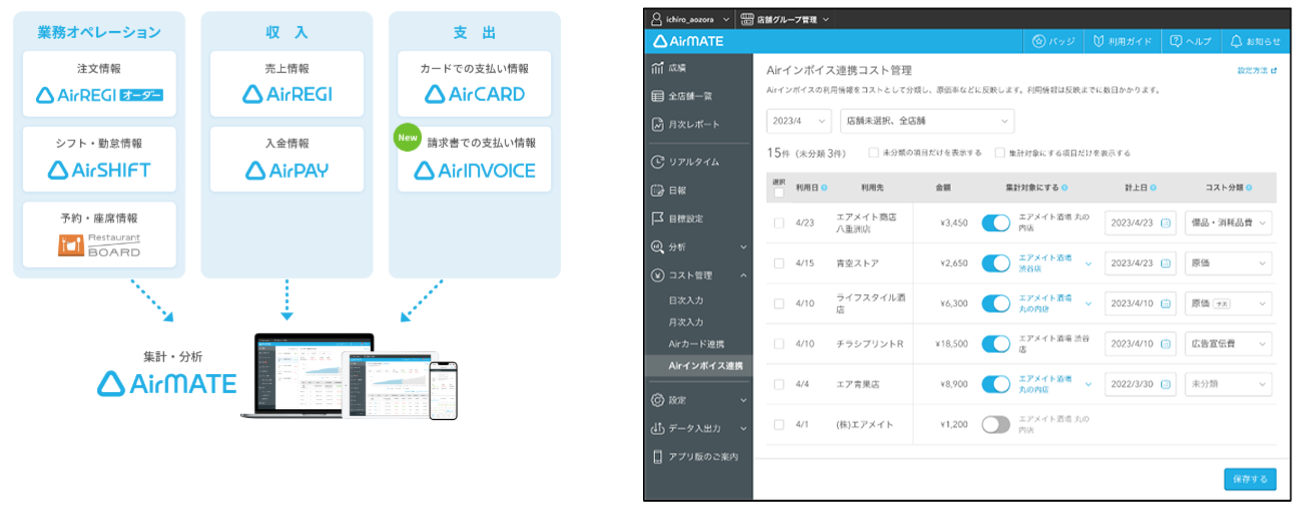Click the AirMATE logo in the blue header

688,41
